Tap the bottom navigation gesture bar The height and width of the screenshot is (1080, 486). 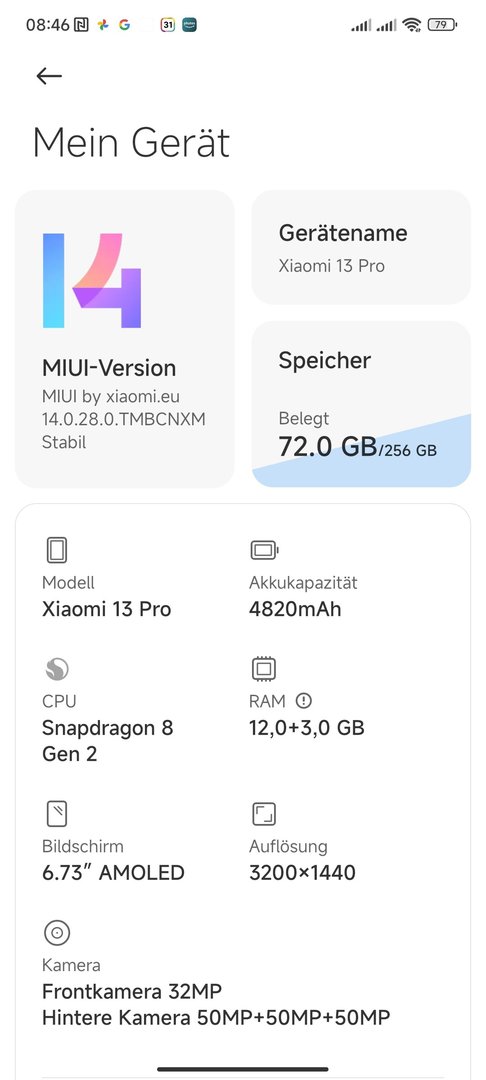click(x=242, y=1069)
